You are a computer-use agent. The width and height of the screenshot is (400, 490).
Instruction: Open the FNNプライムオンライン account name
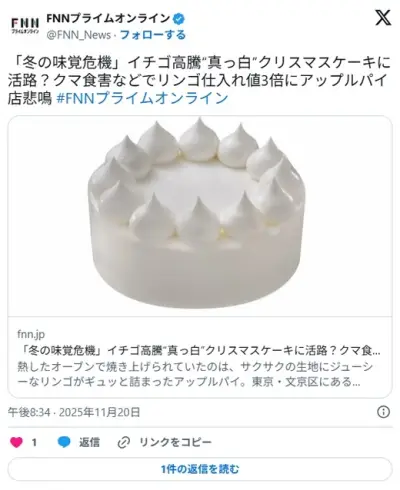(x=108, y=19)
